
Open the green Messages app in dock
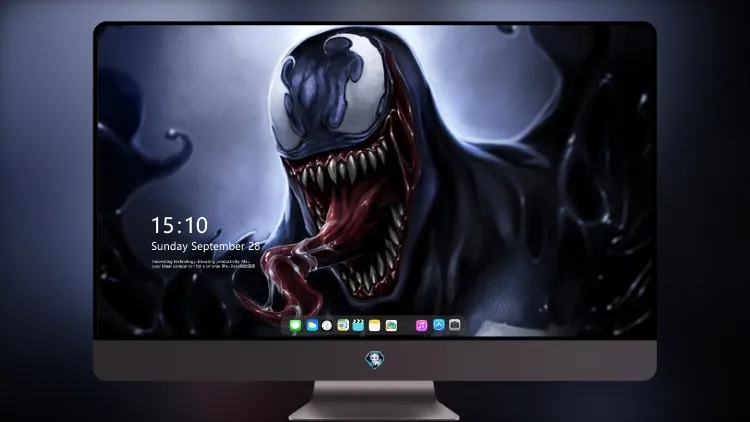click(295, 325)
